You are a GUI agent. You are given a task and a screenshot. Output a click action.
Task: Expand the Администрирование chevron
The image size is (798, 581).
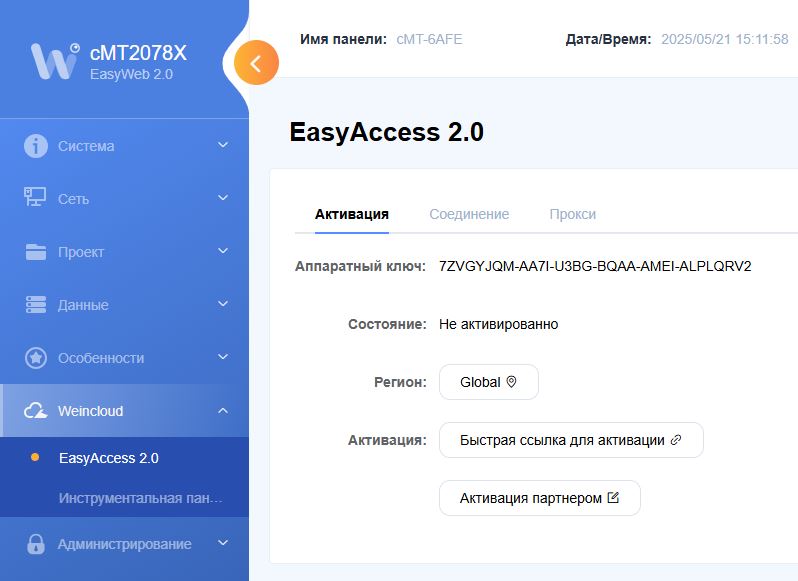[223, 544]
